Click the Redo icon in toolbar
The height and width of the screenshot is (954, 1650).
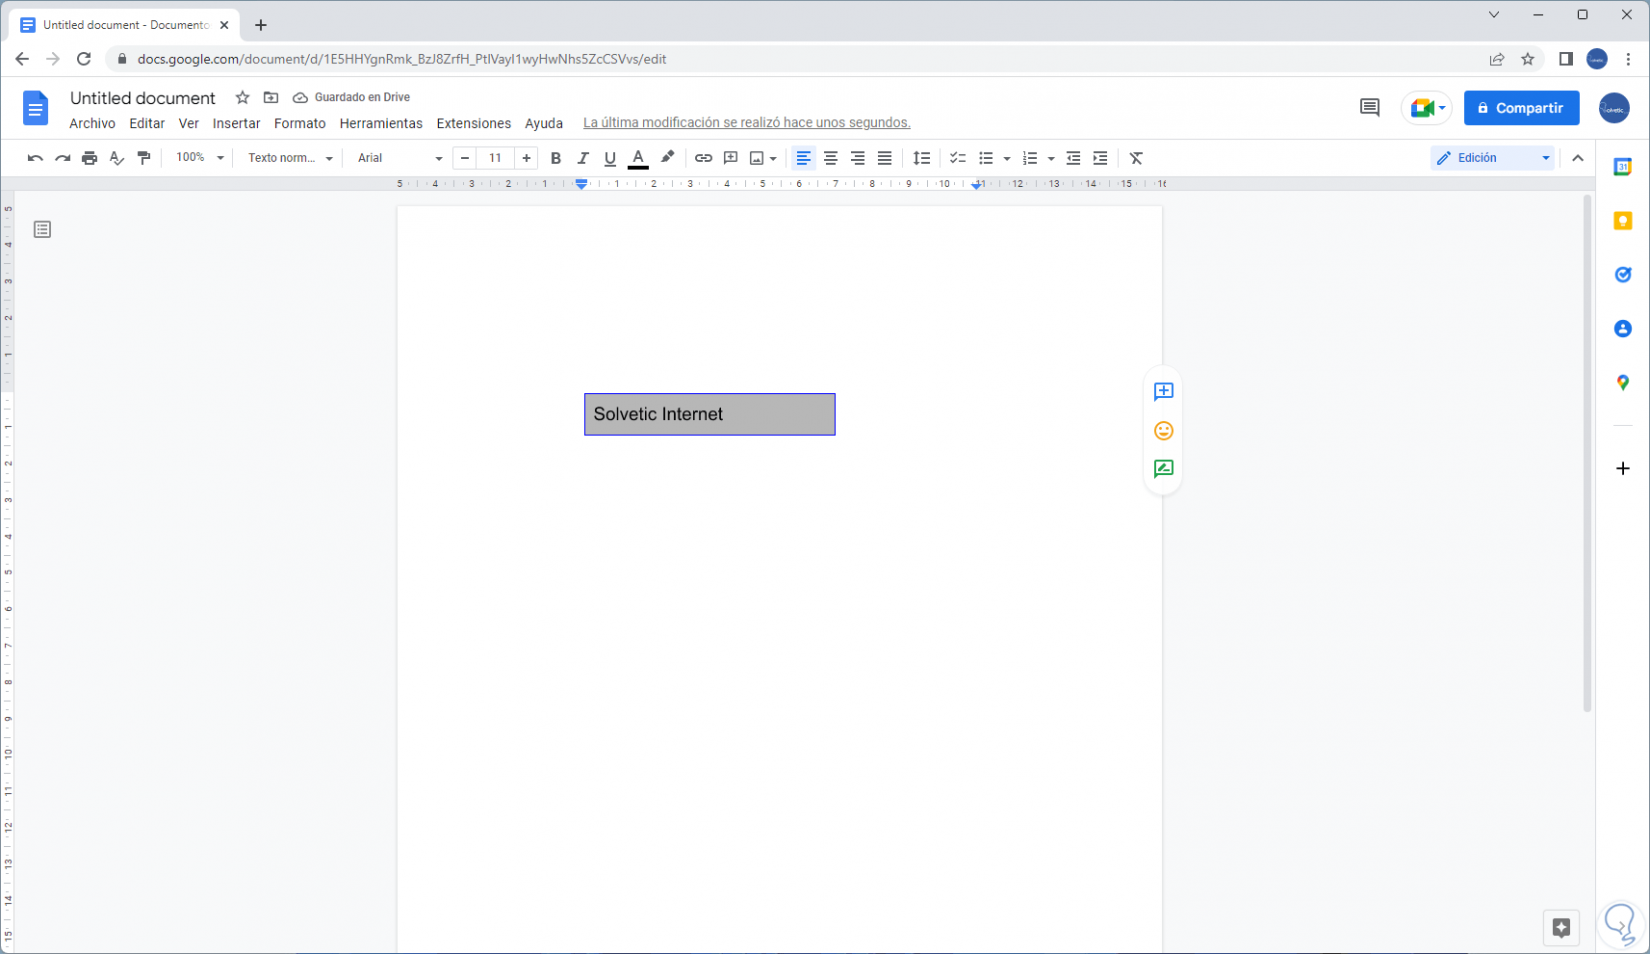pos(62,158)
